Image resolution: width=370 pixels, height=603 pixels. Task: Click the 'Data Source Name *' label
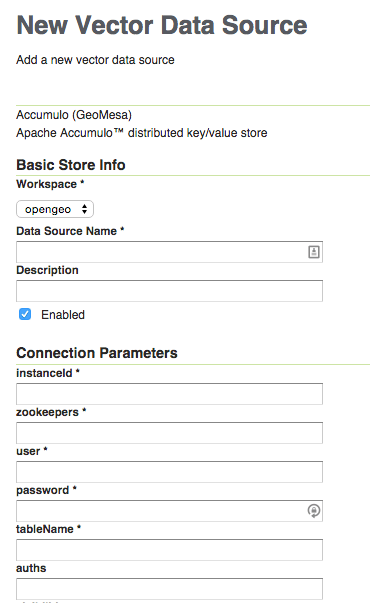click(70, 231)
